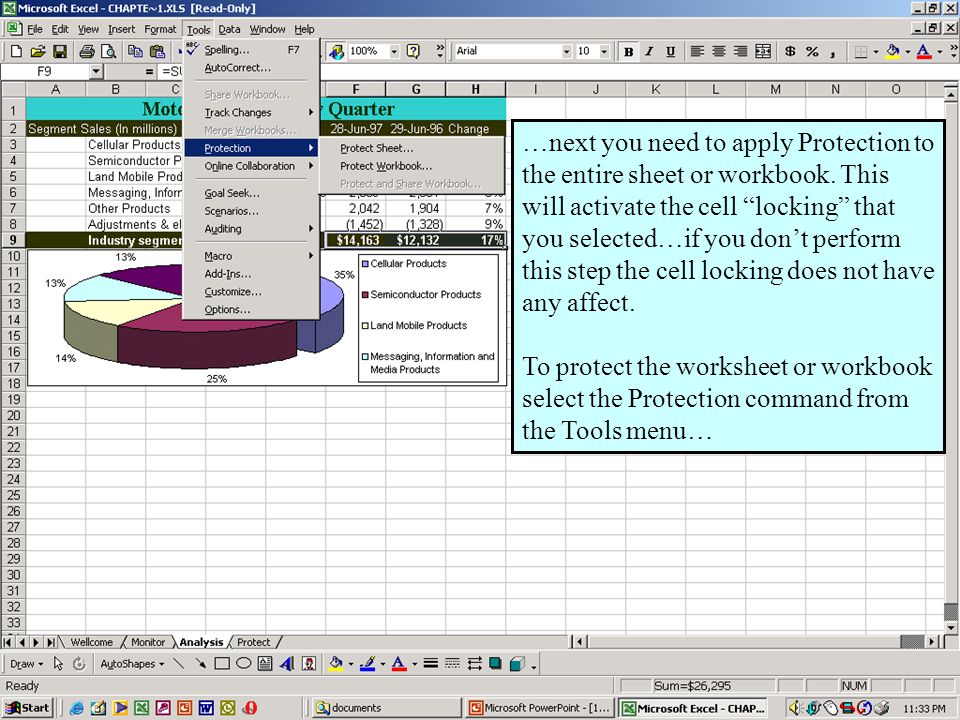Click the Line Style icon

pyautogui.click(x=430, y=664)
